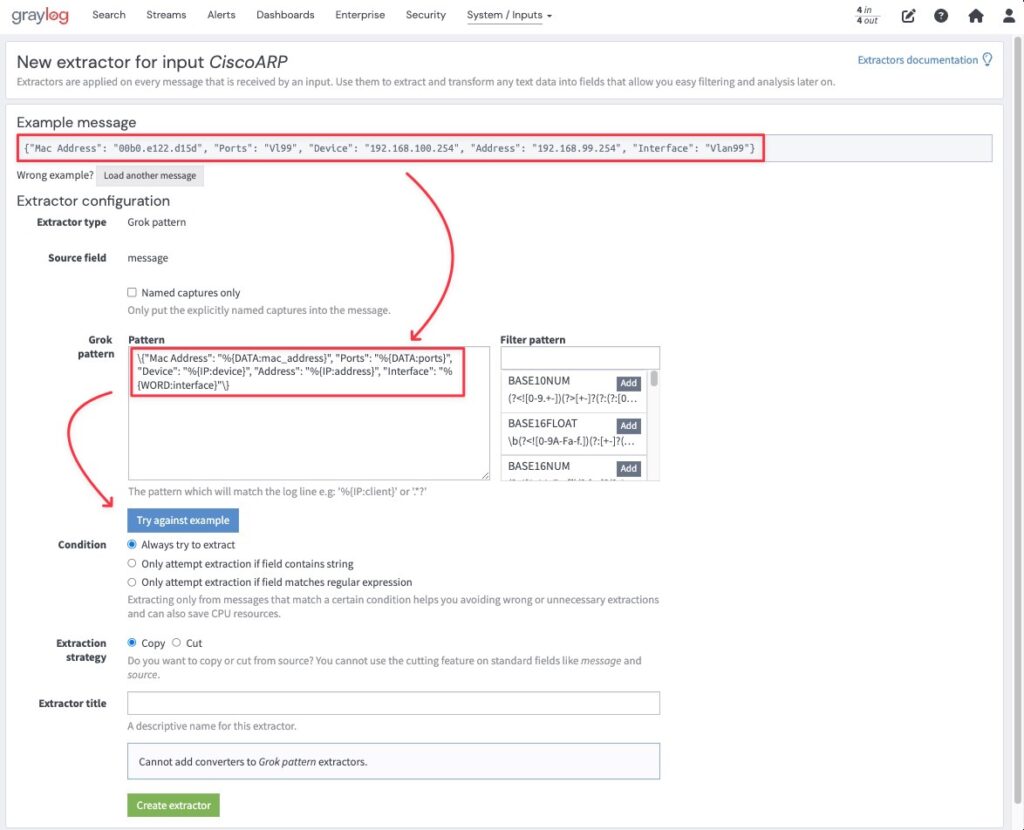Grab the Pattern textarea resize handle
Screen dimensions: 1024x830
485,475
